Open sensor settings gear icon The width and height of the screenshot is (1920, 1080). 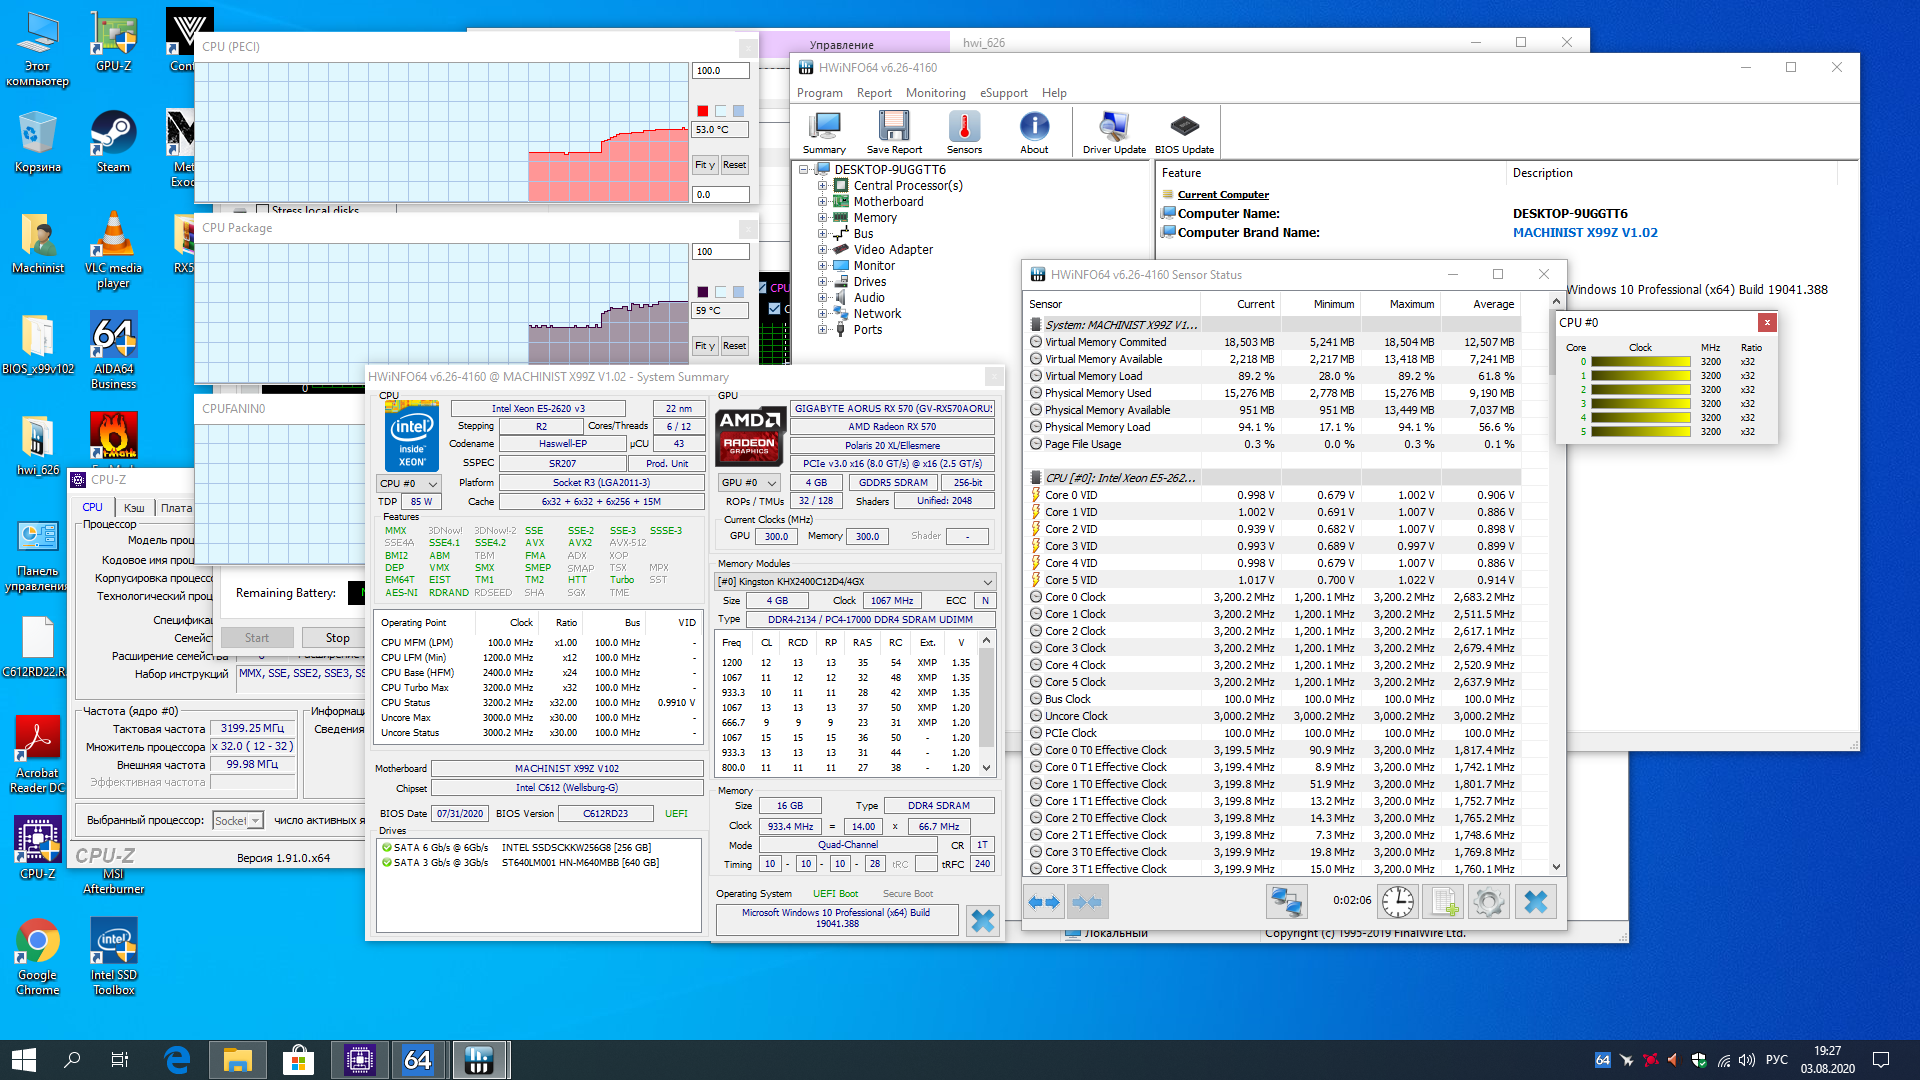[x=1488, y=902]
